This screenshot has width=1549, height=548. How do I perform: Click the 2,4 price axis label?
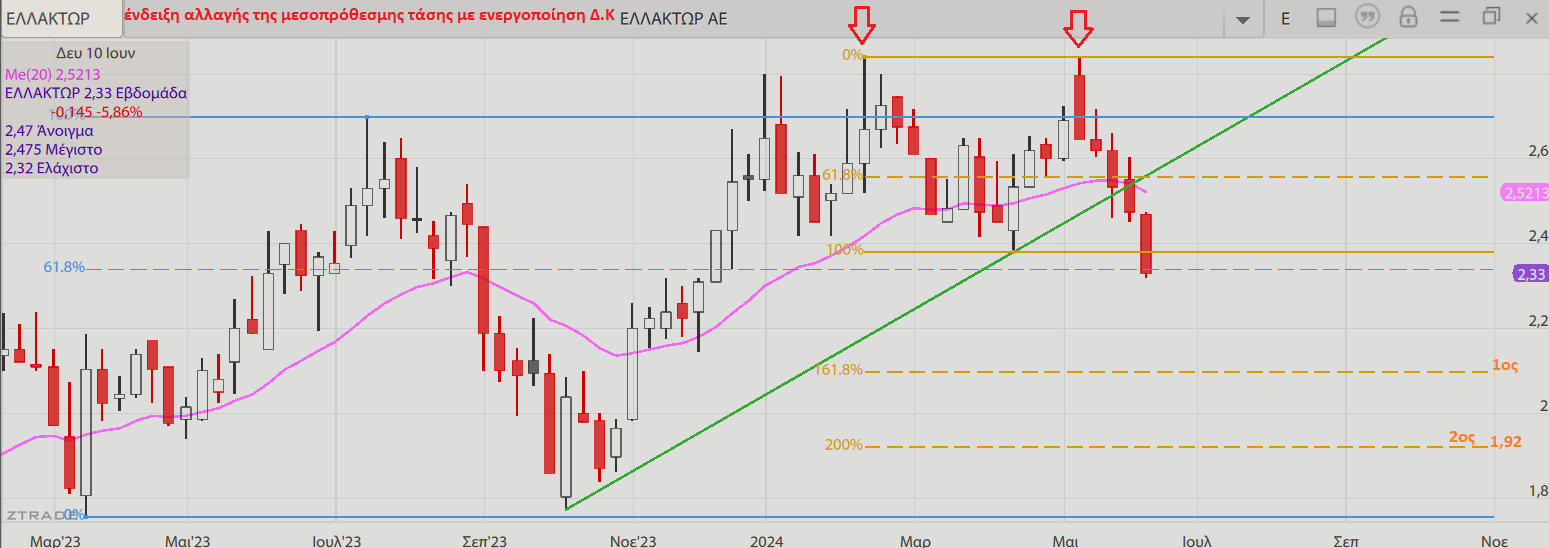pyautogui.click(x=1539, y=236)
